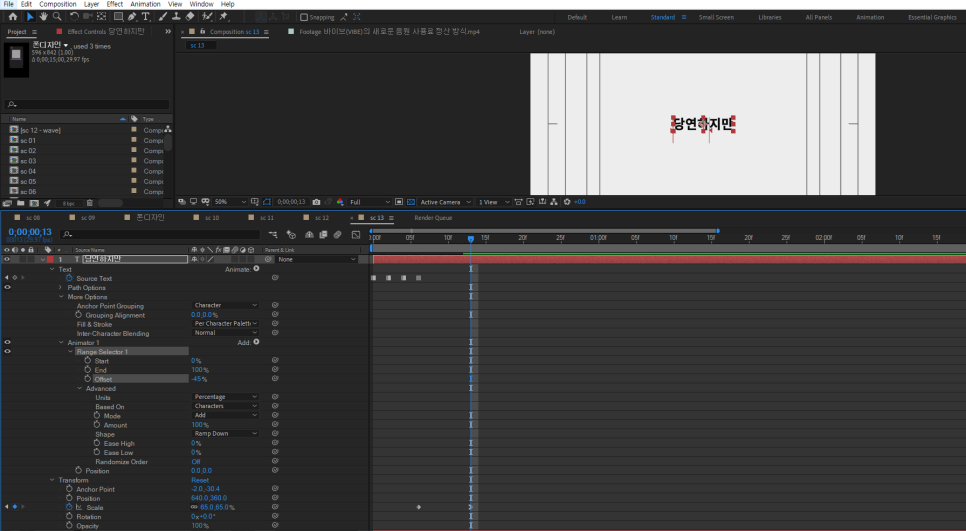Collapse the Advanced group
This screenshot has height=531, width=966.
click(x=79, y=389)
